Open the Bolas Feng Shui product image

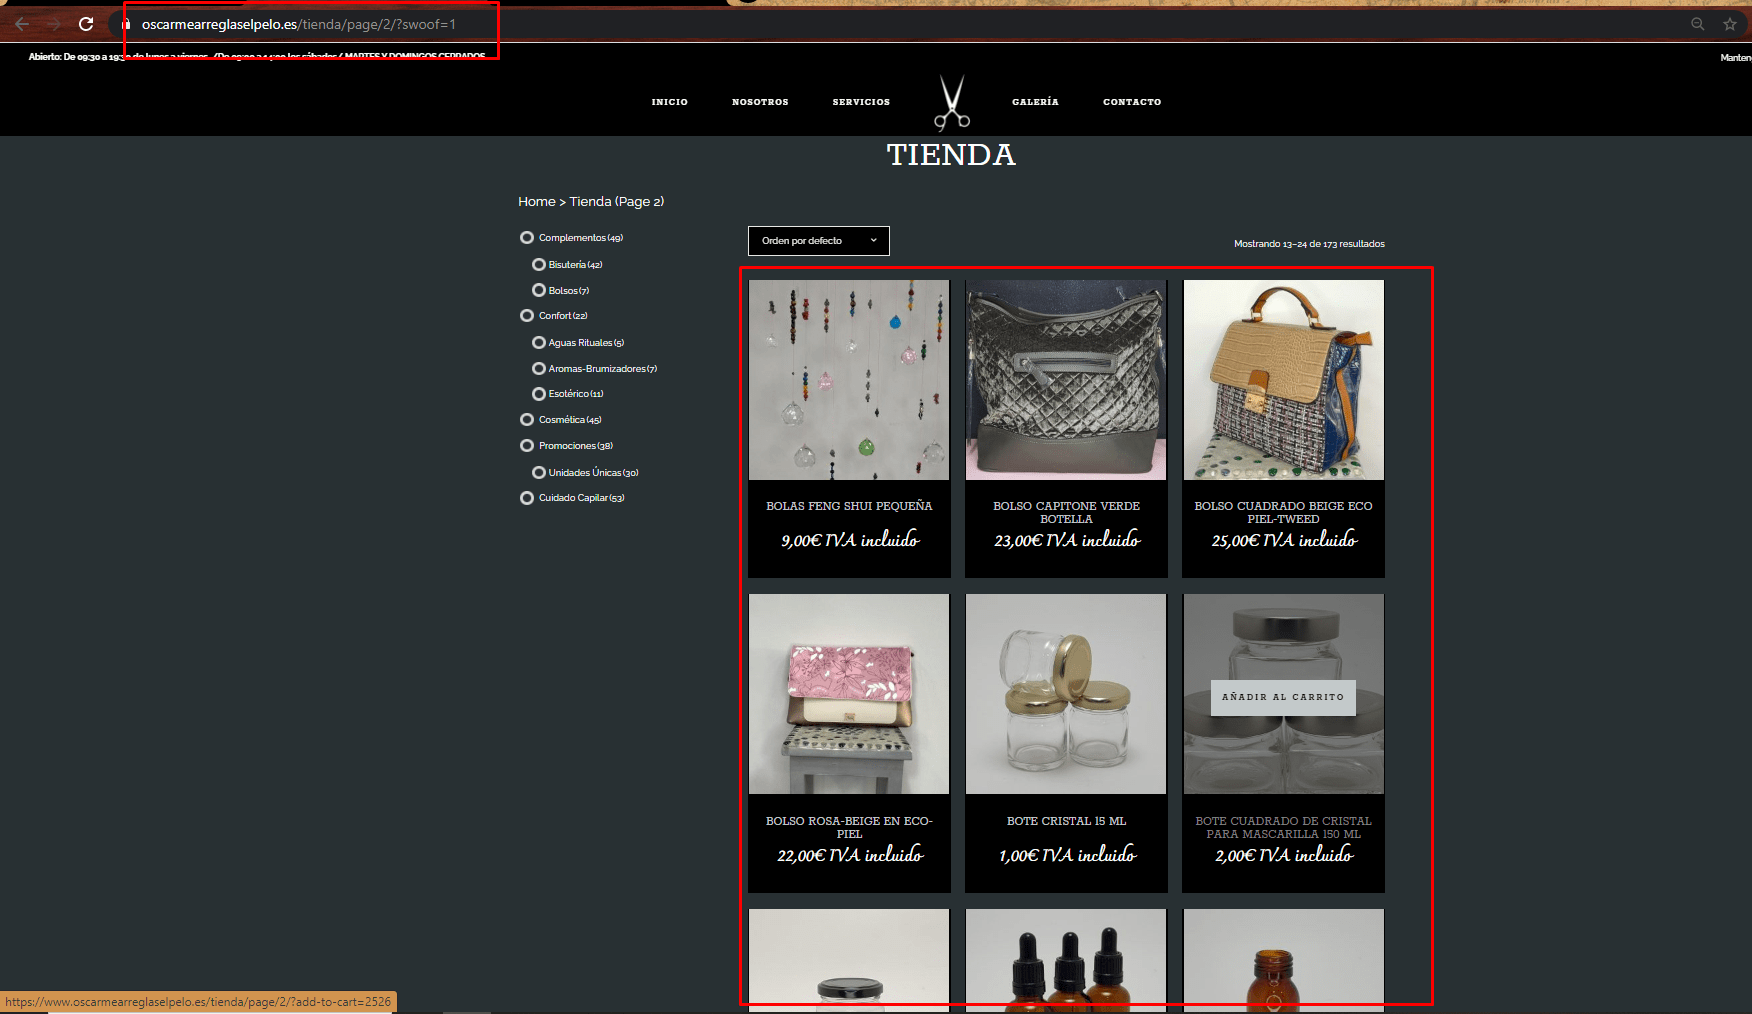click(x=849, y=380)
